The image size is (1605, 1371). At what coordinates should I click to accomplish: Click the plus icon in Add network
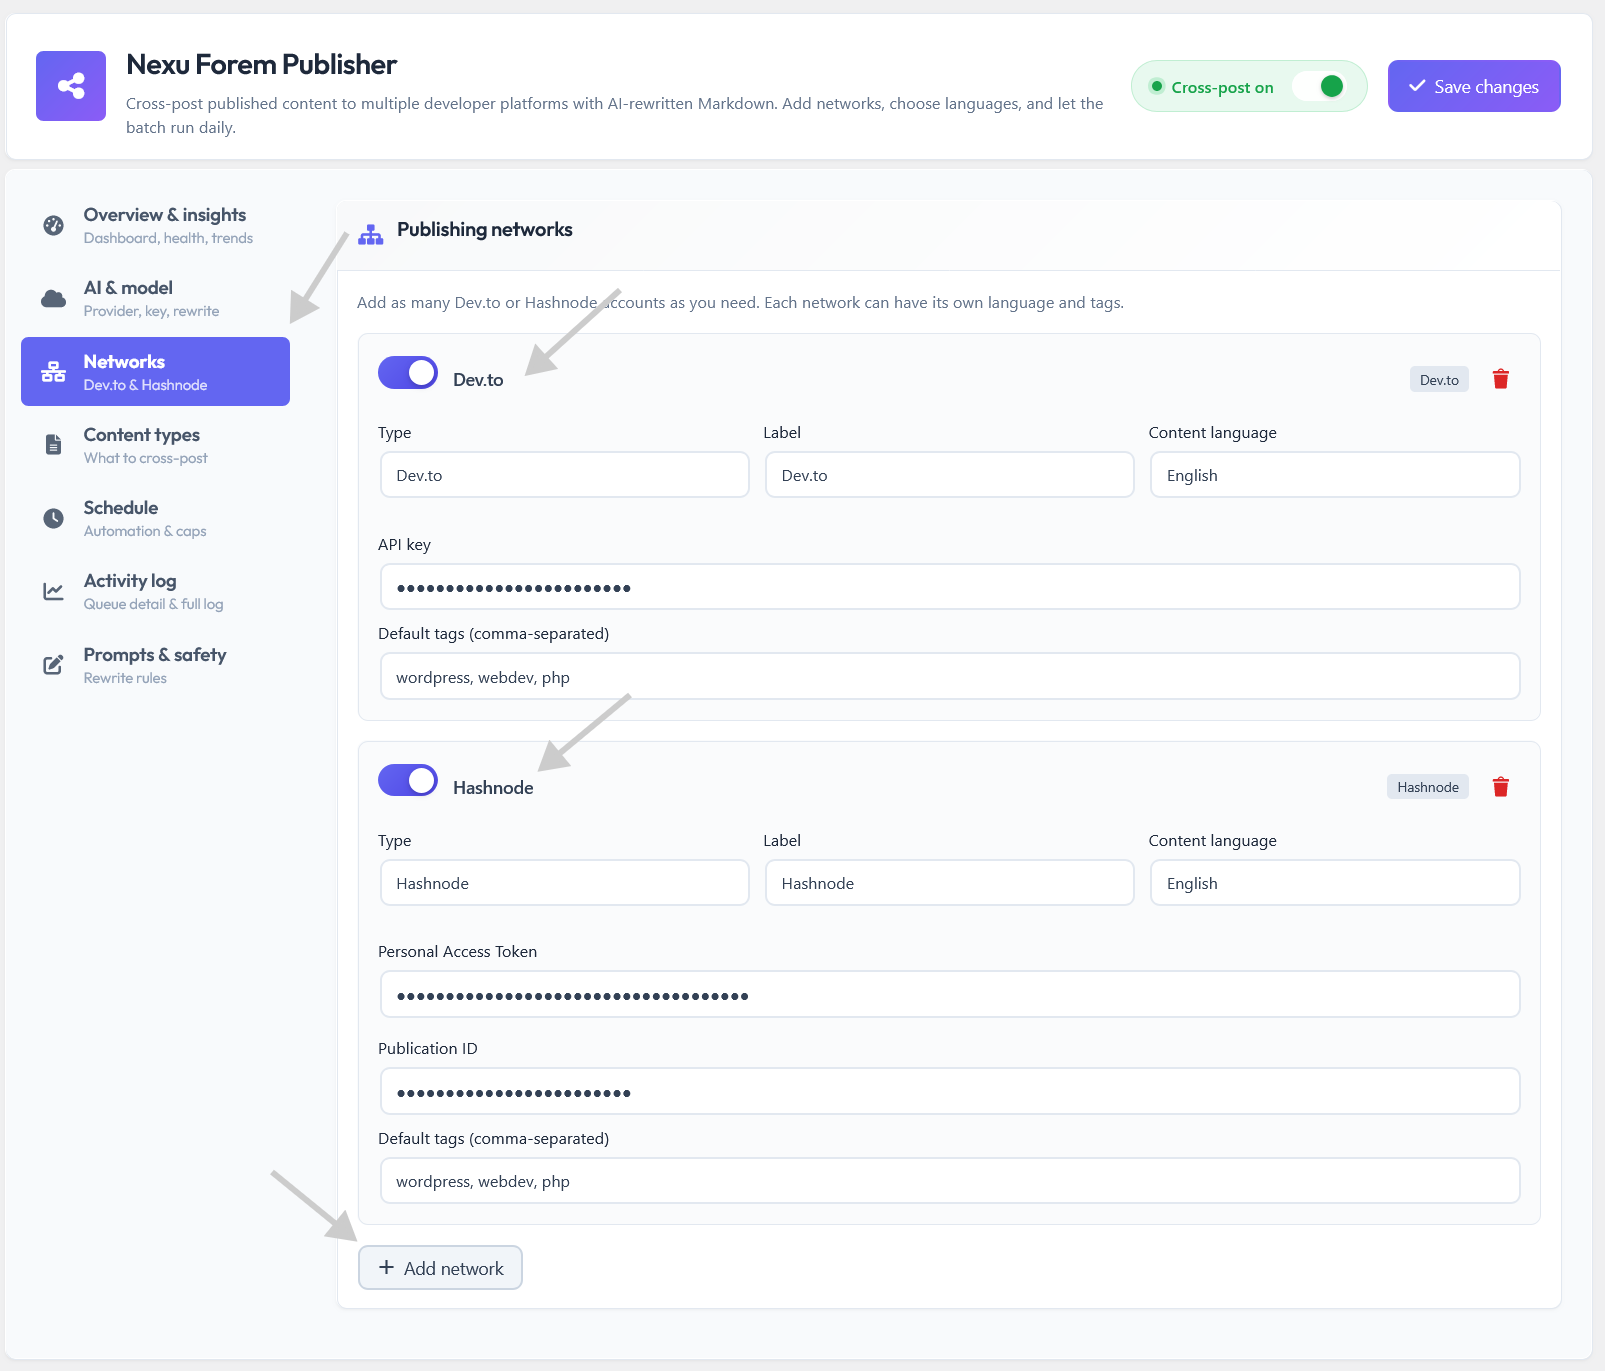click(x=387, y=1267)
